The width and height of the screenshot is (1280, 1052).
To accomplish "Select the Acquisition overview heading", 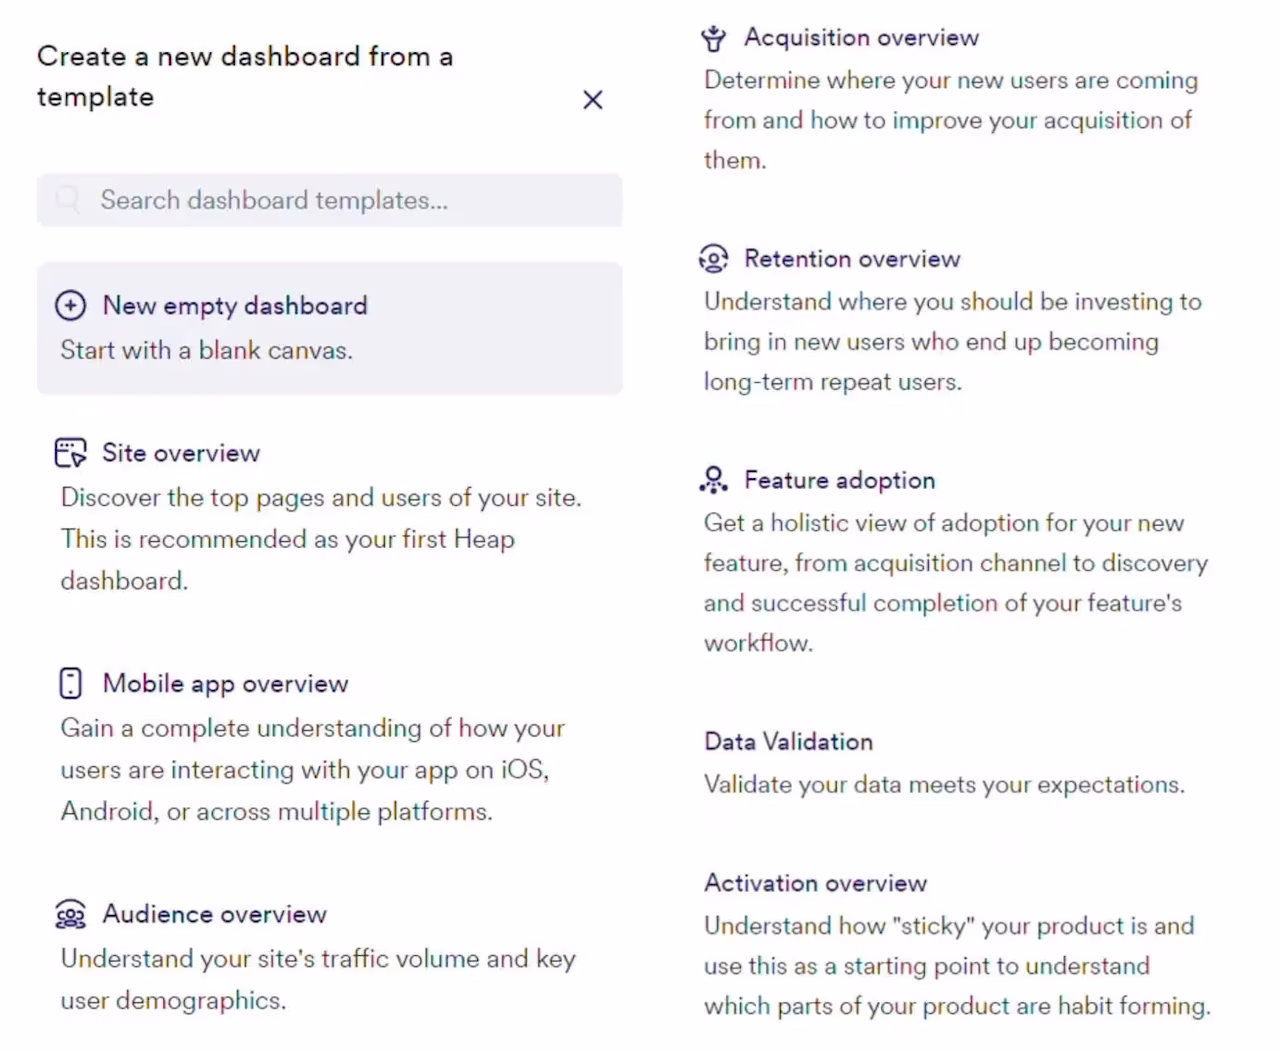I will 862,38.
